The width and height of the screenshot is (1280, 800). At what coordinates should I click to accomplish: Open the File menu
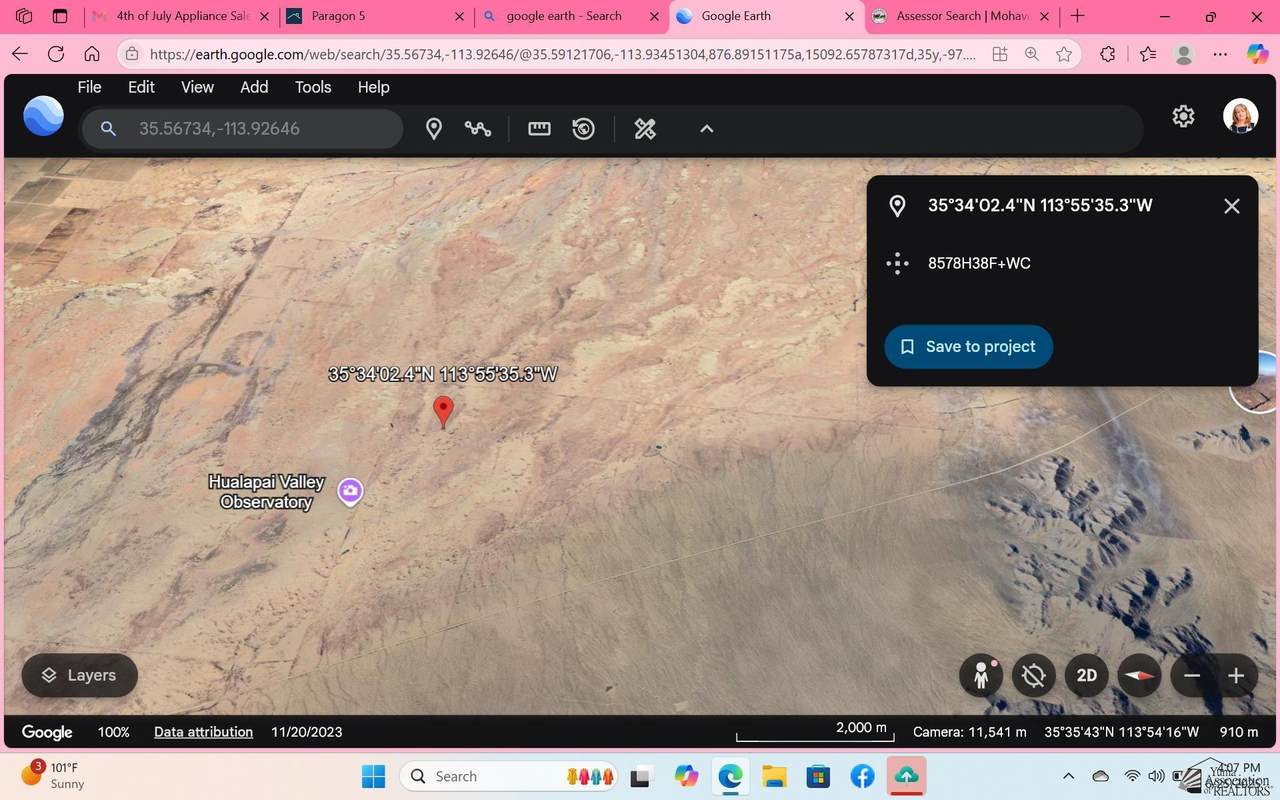89,87
